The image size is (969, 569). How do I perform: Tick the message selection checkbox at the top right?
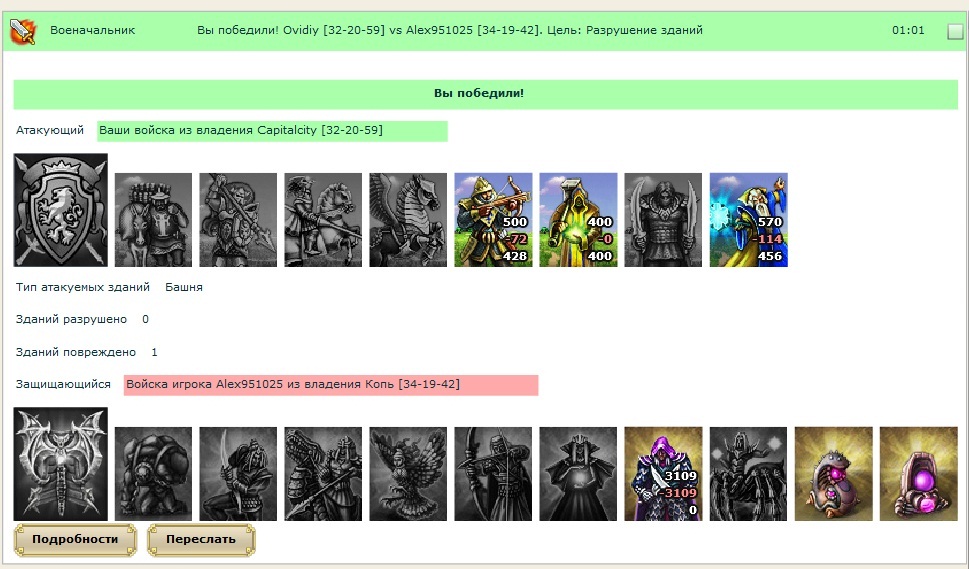[x=955, y=31]
